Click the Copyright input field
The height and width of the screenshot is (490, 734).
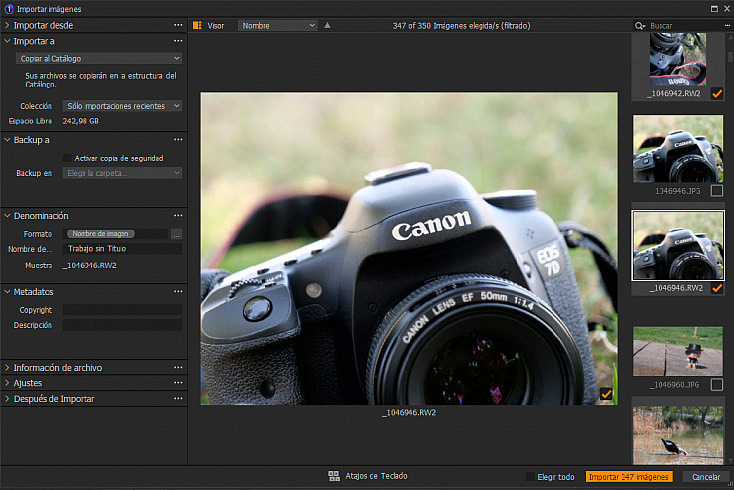point(122,310)
